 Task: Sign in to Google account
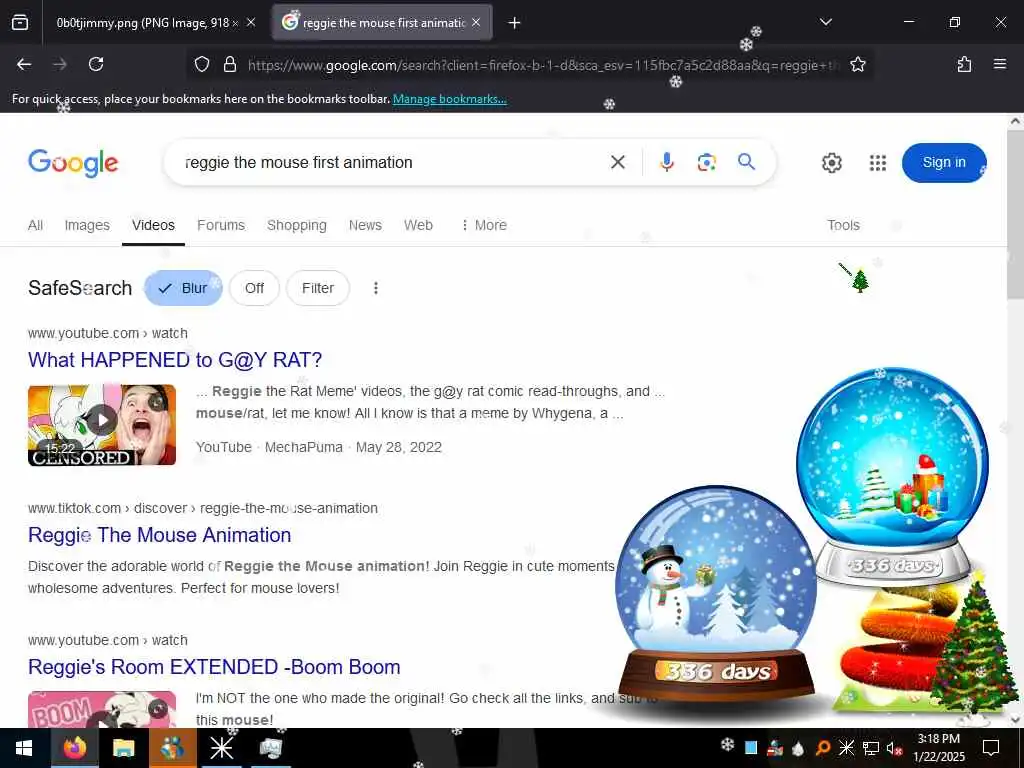(944, 163)
